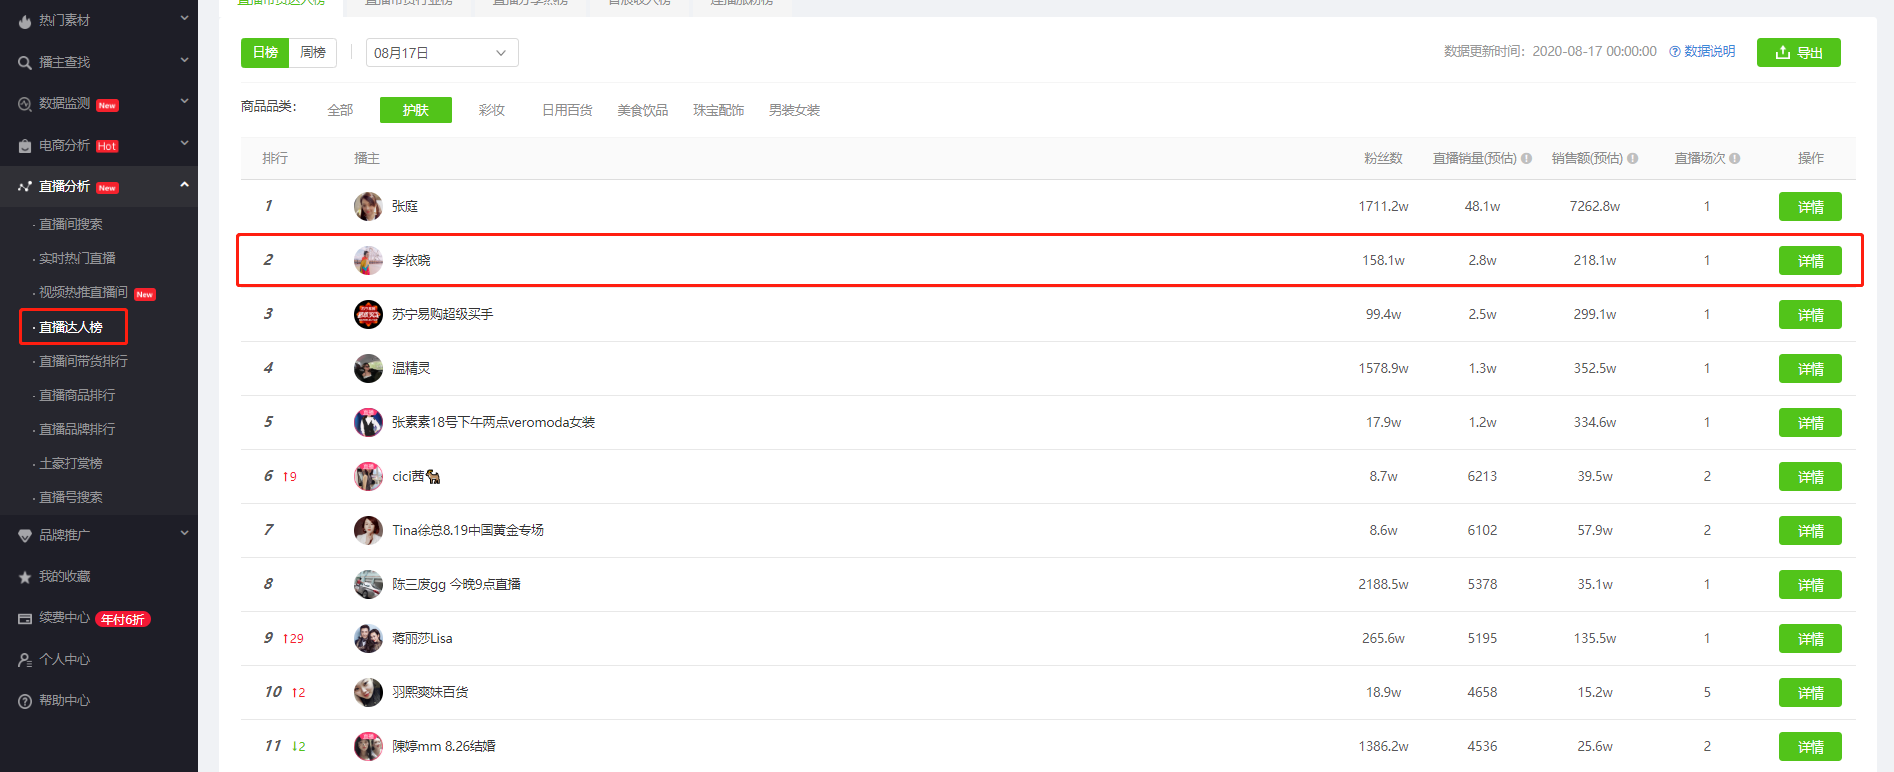Click 张庭's avatar thumbnail
The image size is (1894, 772).
[x=368, y=206]
